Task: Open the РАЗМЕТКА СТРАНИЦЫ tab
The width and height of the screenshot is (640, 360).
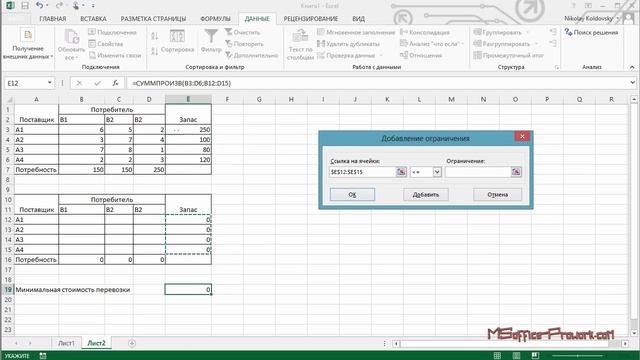Action: 153,19
